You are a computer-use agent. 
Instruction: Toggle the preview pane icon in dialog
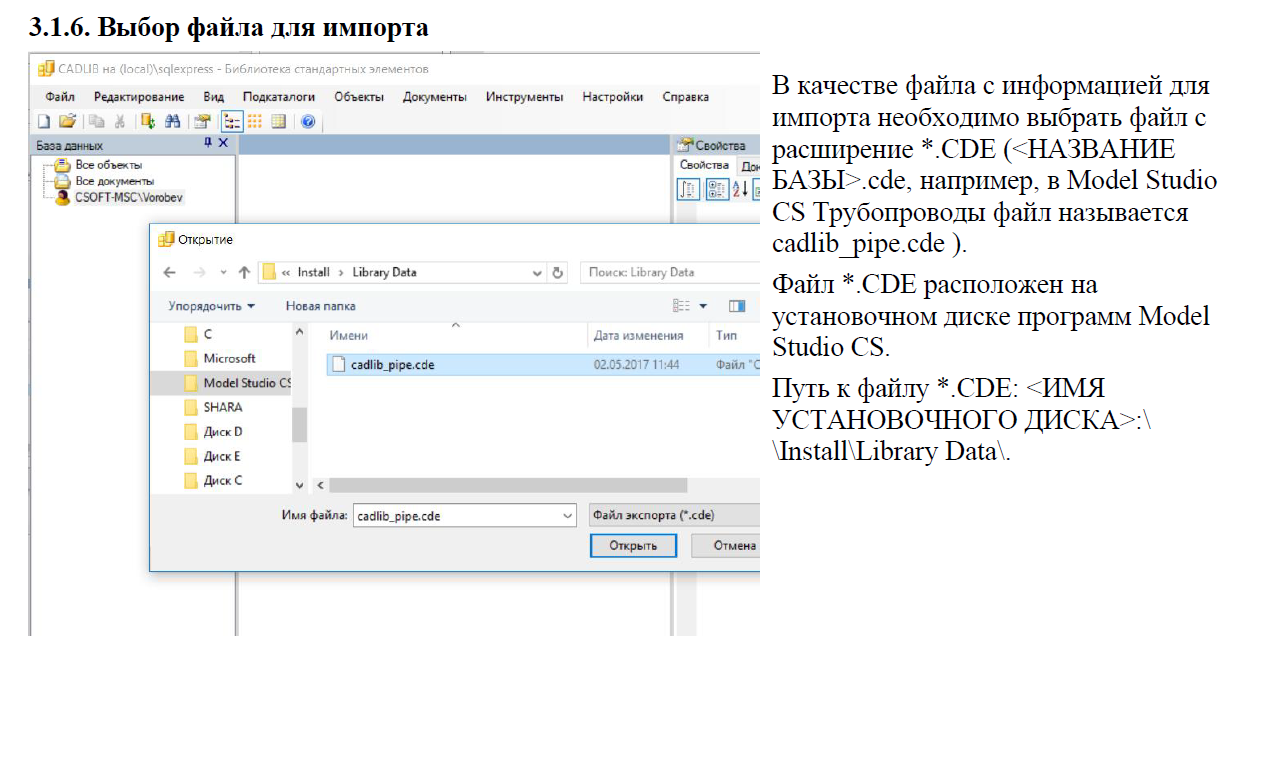tap(737, 306)
